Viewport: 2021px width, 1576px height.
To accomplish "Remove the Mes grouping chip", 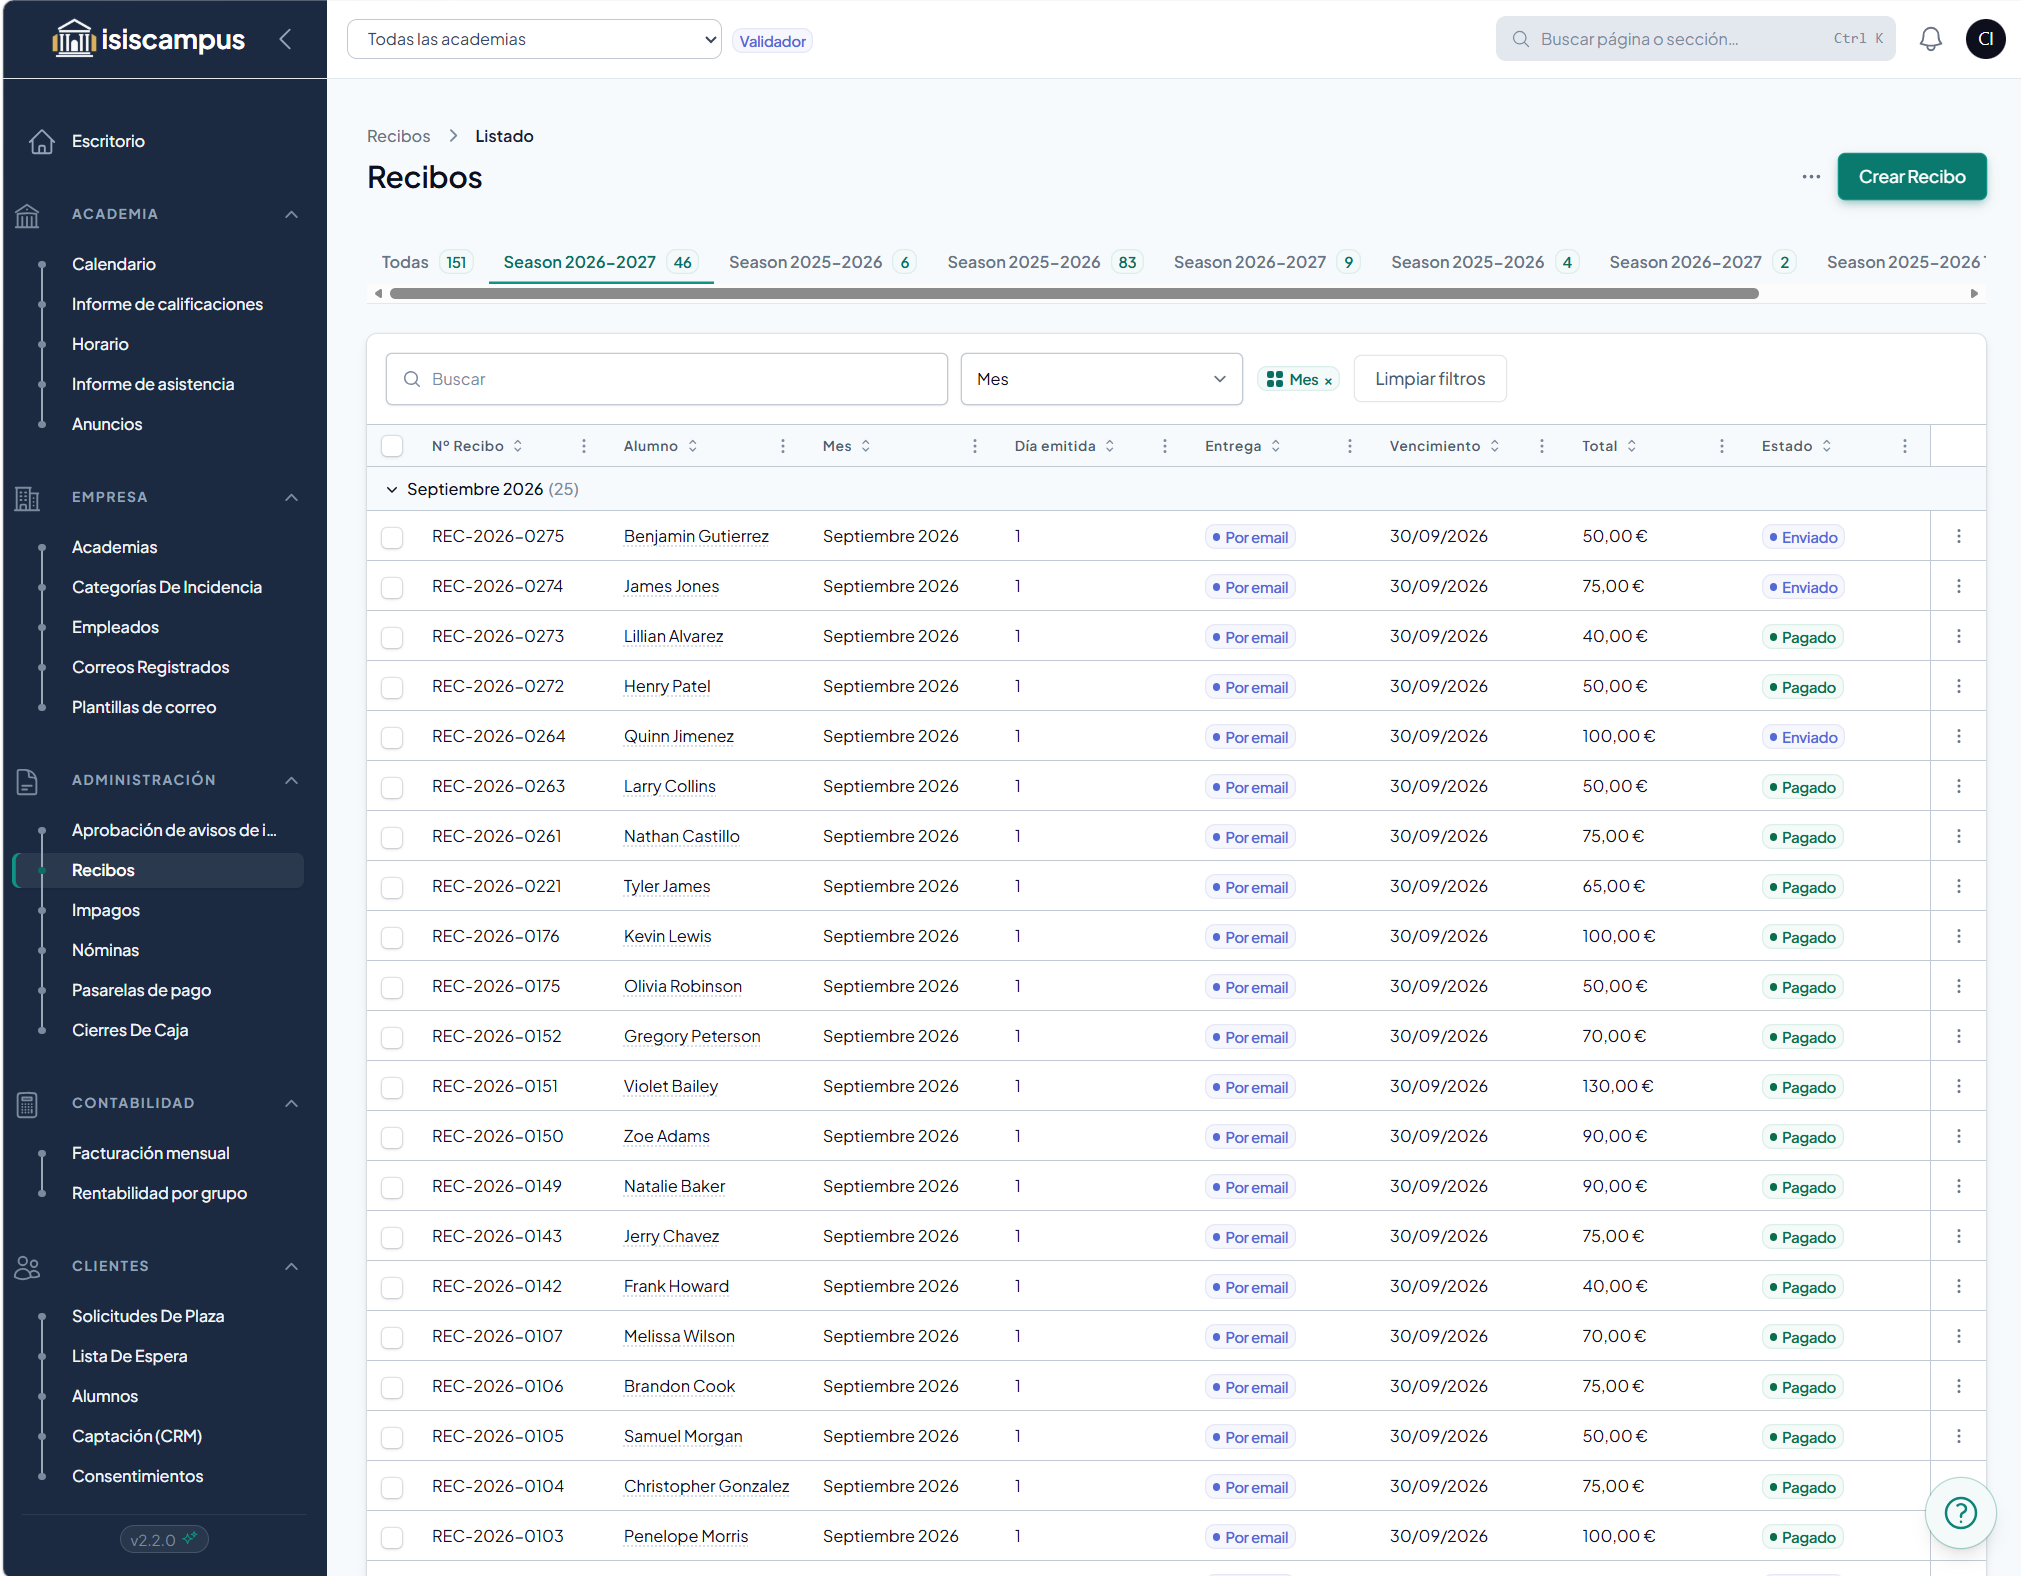I will click(x=1328, y=381).
